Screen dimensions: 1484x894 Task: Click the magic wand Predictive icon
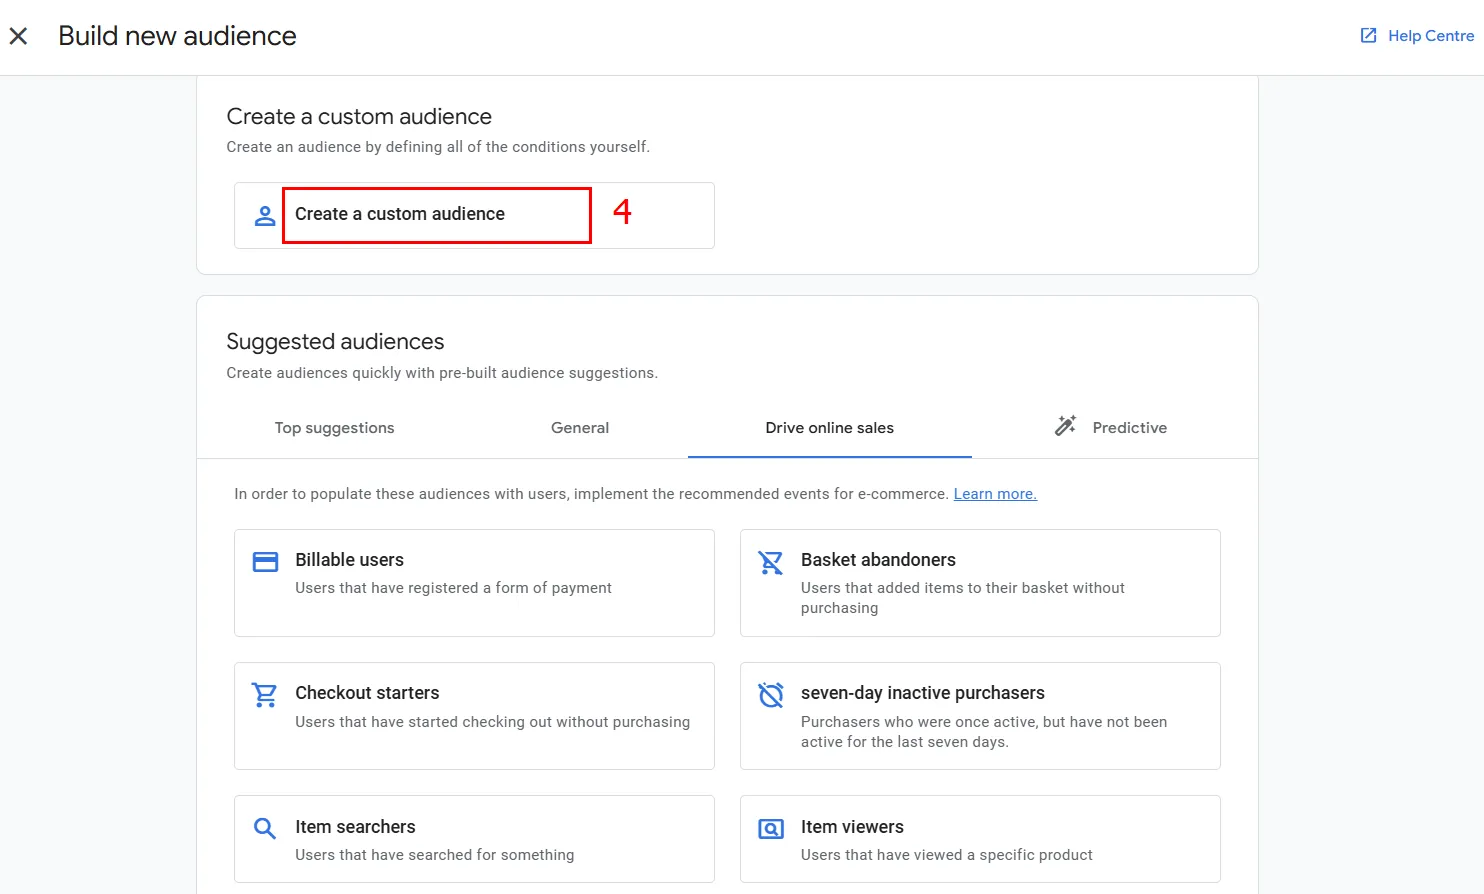pos(1065,426)
